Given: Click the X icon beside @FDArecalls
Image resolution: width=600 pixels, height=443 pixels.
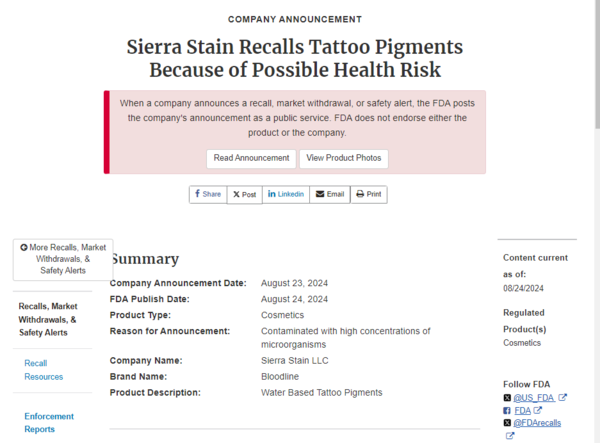Looking at the screenshot, I should click(508, 424).
